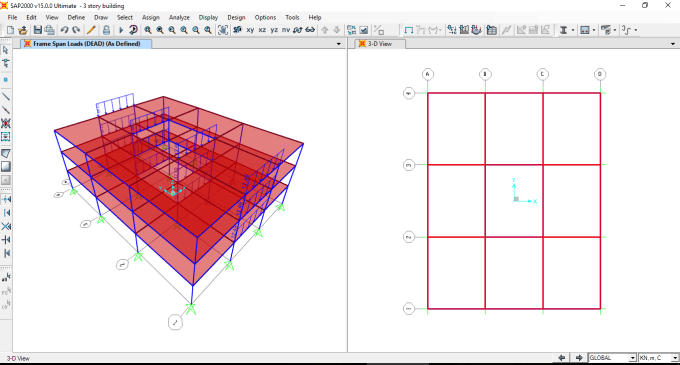This screenshot has width=680, height=365.
Task: Select the right 3-D View tab
Action: [379, 44]
